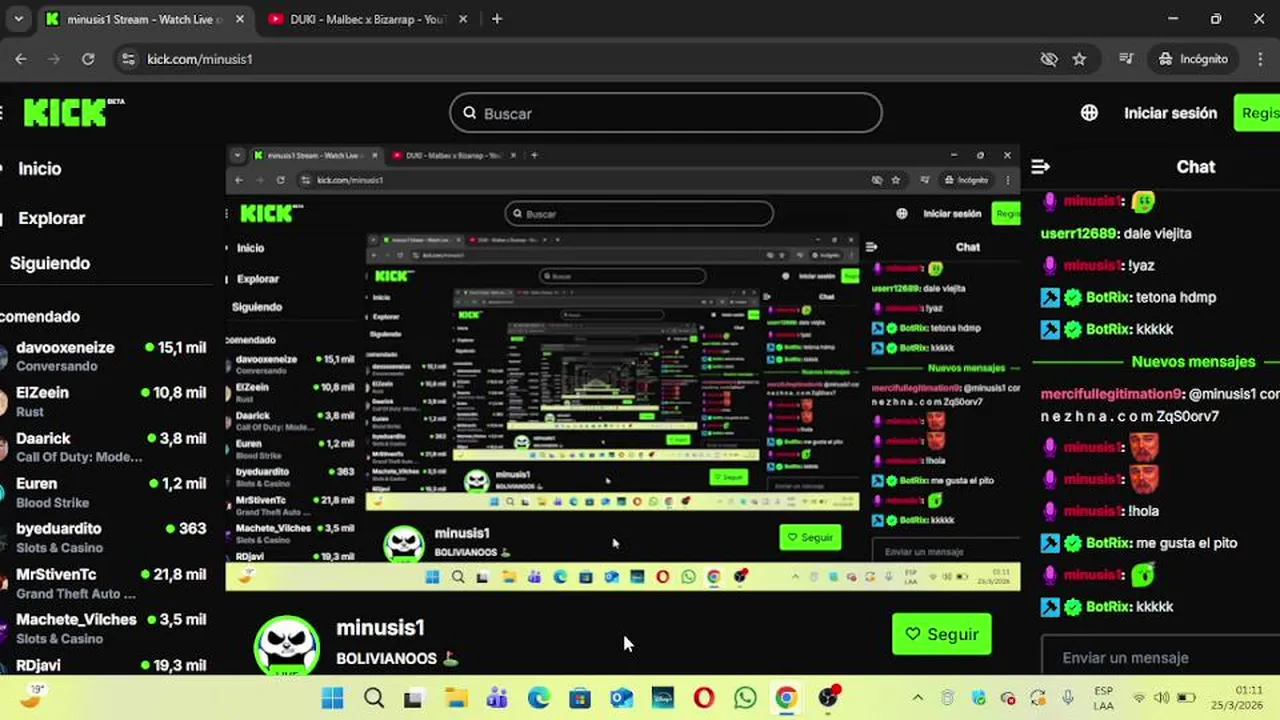This screenshot has height=720, width=1280.
Task: Click the large Seguir follow button
Action: click(x=941, y=634)
